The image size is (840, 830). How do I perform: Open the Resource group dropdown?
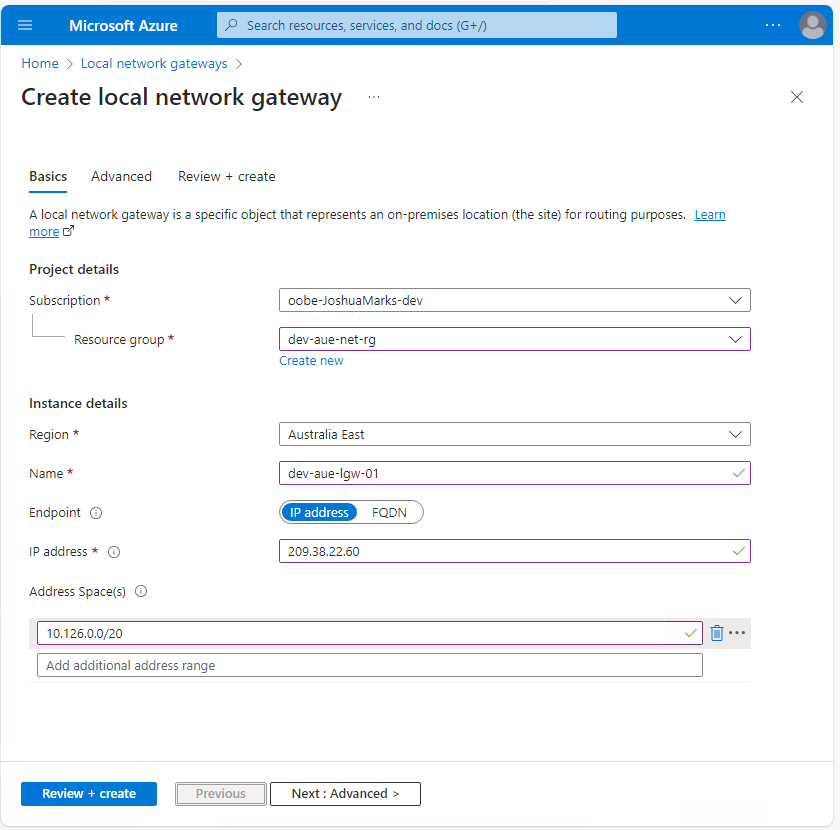pyautogui.click(x=514, y=339)
